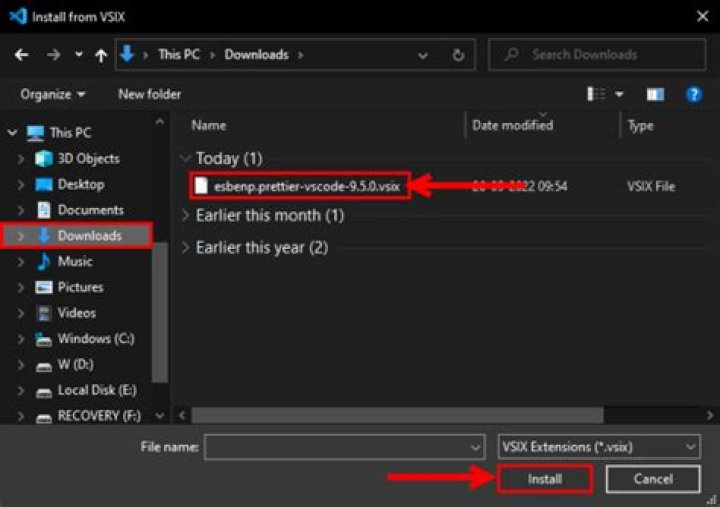Open the VSIX Extensions file type dropdown
Image resolution: width=720 pixels, height=507 pixels.
[599, 447]
